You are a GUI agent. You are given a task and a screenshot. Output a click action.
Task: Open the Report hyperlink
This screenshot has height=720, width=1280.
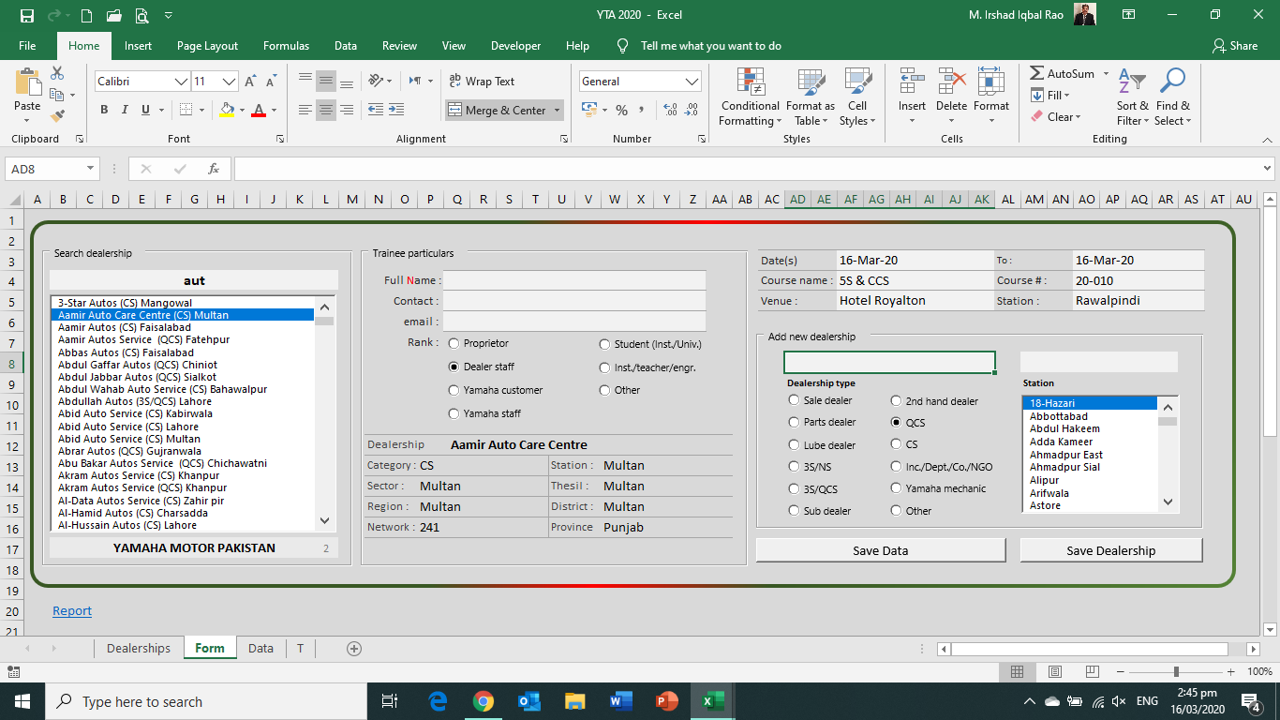click(x=72, y=611)
